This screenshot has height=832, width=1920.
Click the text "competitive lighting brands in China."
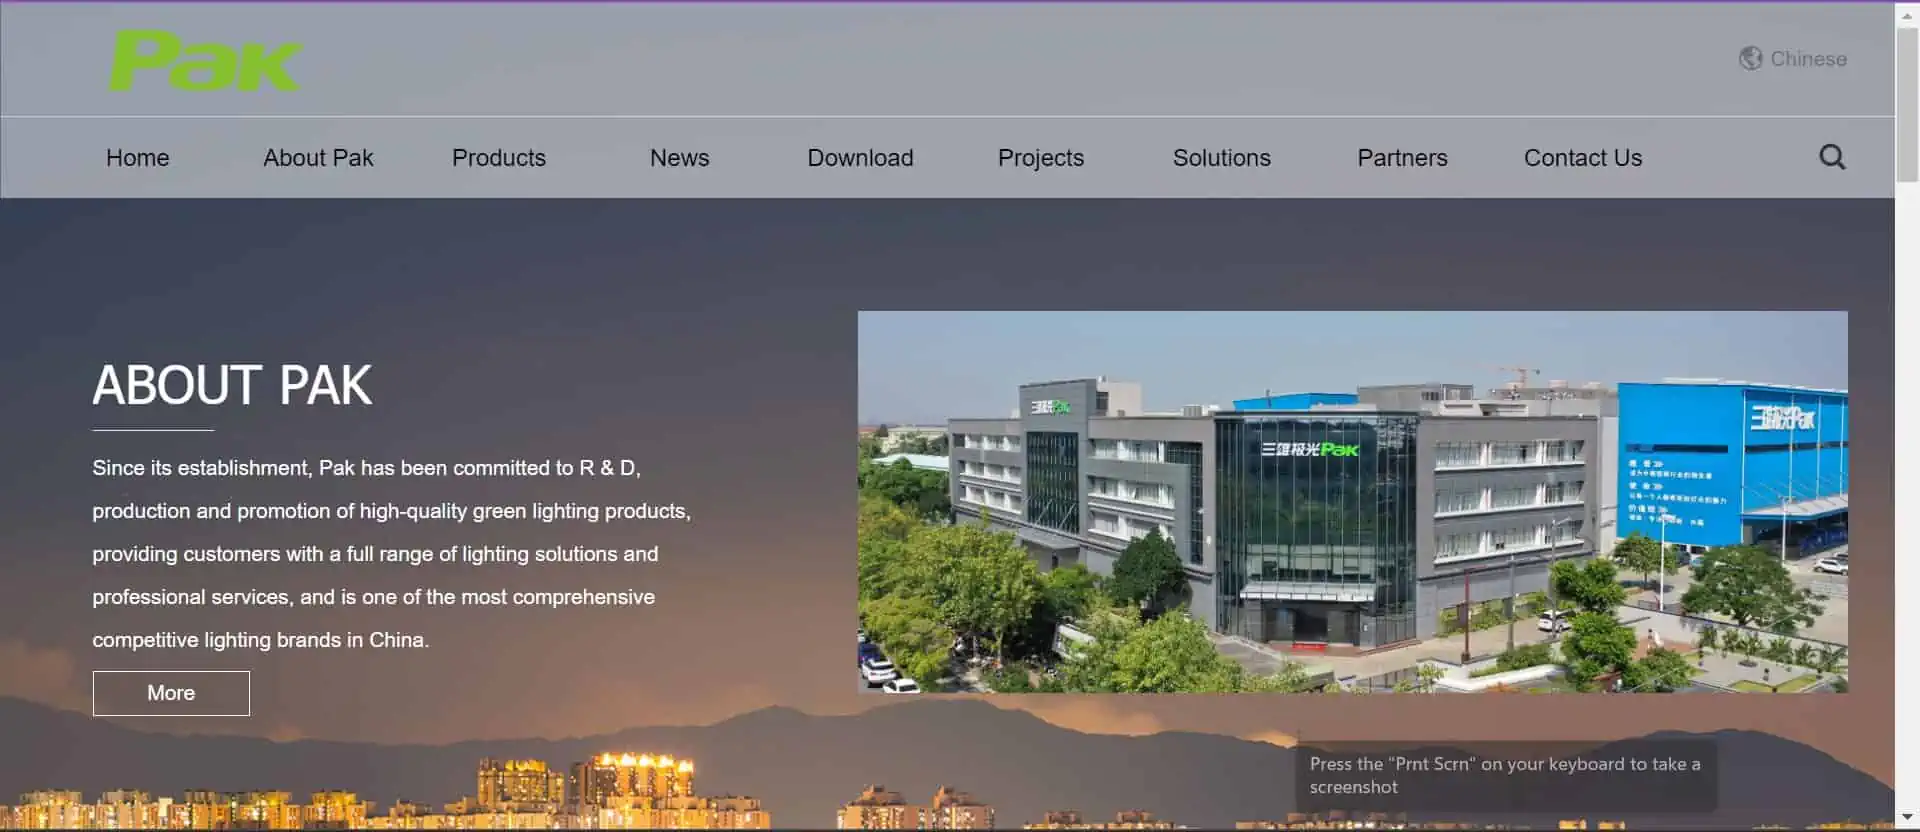(x=261, y=640)
